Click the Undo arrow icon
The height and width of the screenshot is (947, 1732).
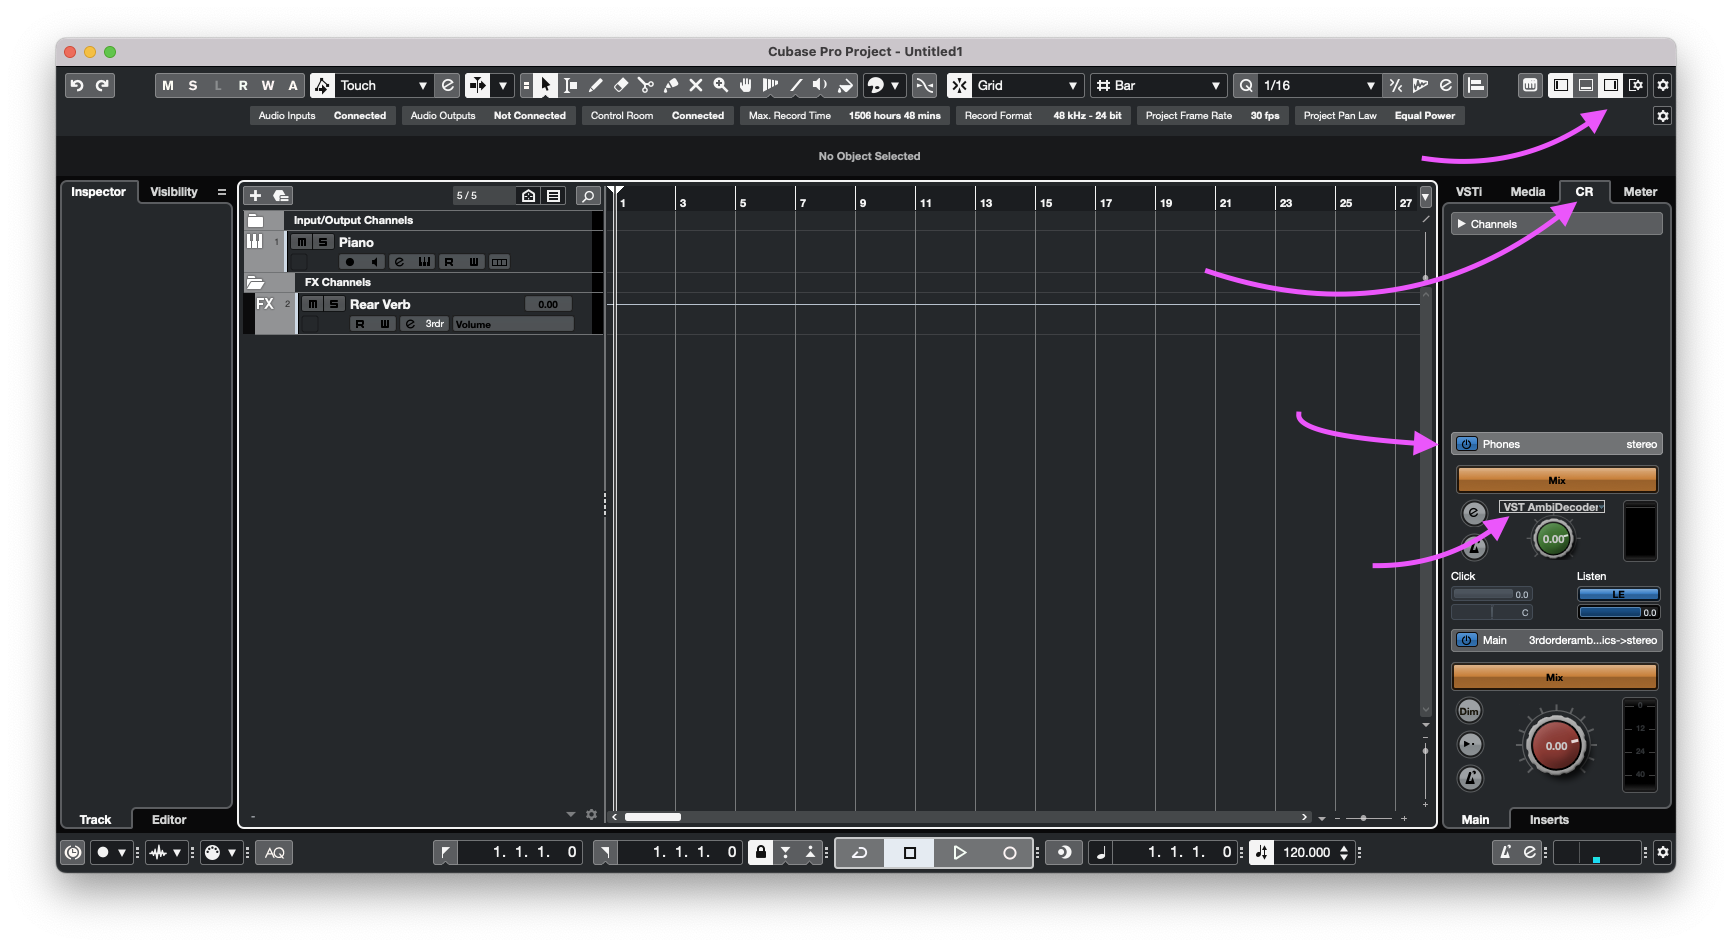pyautogui.click(x=77, y=86)
